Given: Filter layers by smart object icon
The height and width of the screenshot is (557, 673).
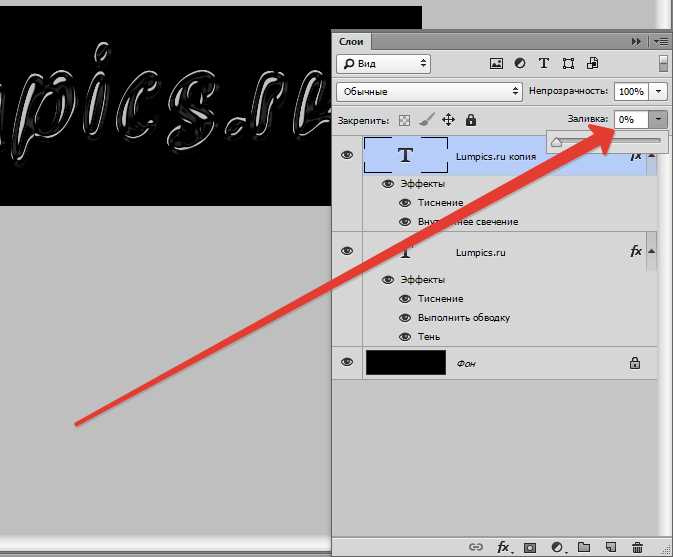Looking at the screenshot, I should click(593, 64).
